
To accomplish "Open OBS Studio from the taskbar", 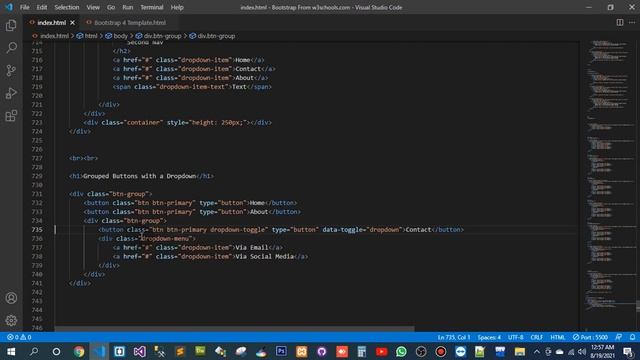I will (421, 351).
